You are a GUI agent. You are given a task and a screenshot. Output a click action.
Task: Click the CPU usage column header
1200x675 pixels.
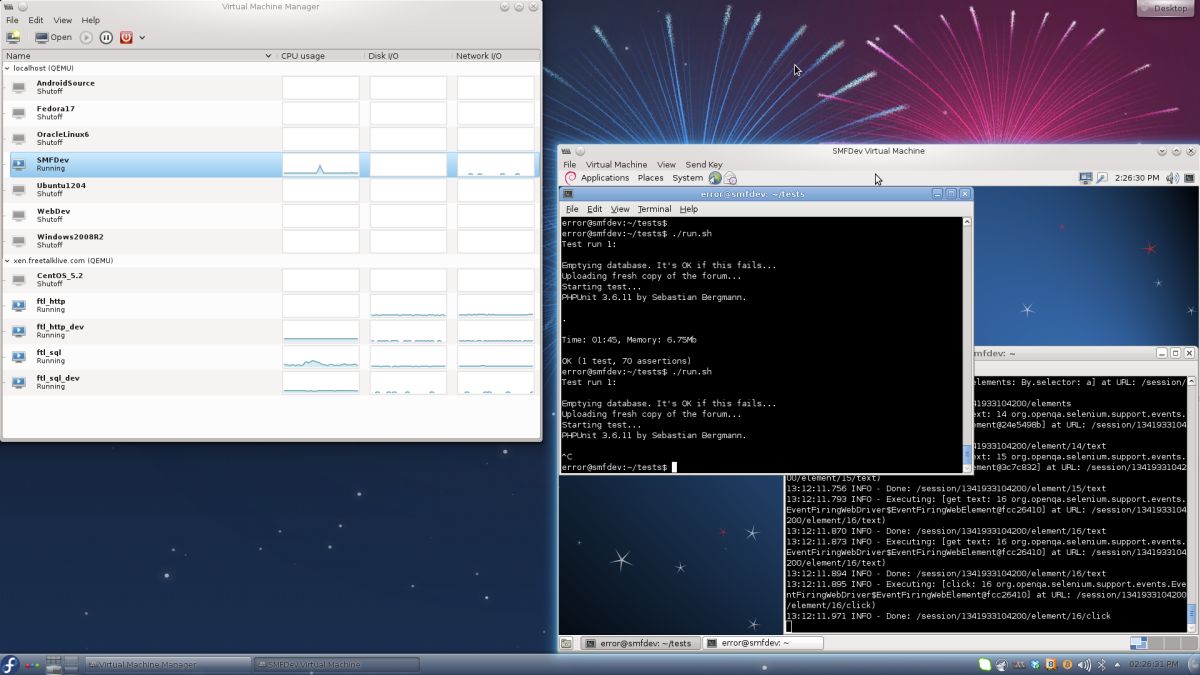[319, 56]
